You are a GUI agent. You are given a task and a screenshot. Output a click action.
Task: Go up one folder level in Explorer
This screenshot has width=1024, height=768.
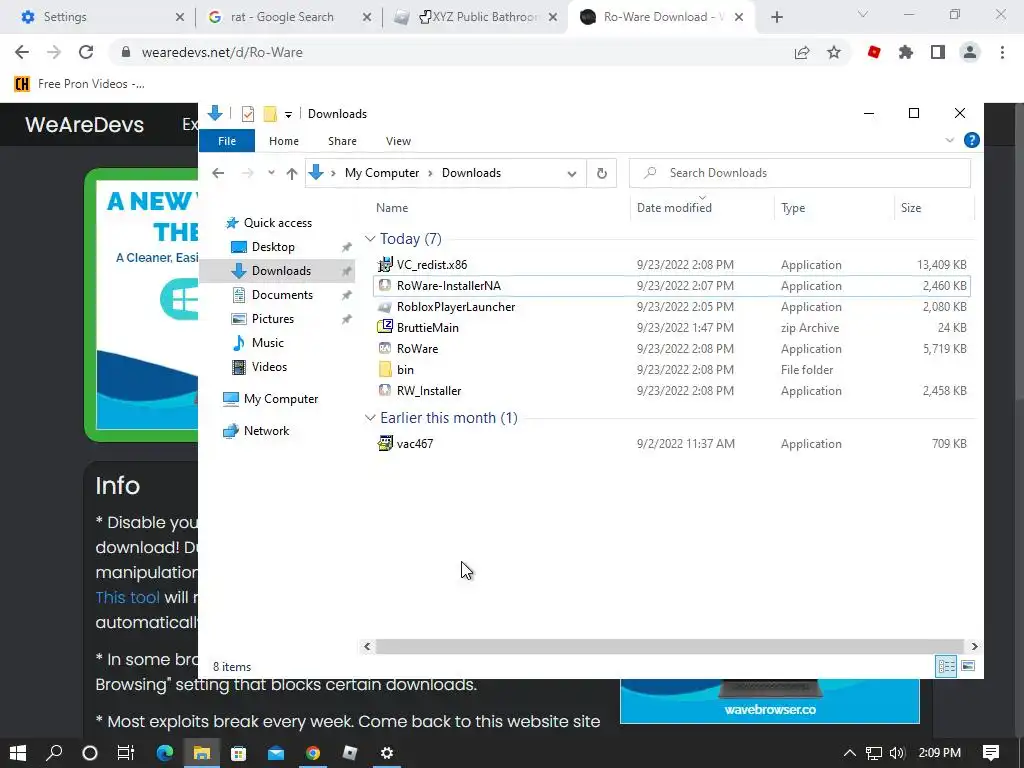pyautogui.click(x=292, y=173)
